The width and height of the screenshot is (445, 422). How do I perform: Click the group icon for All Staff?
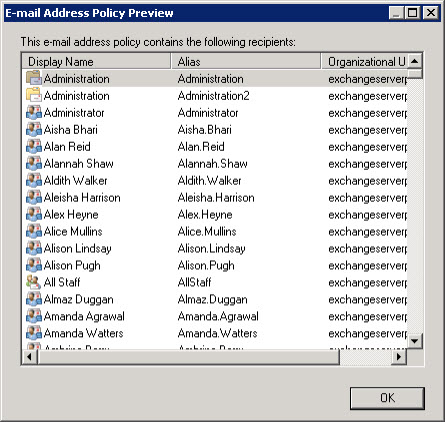[x=34, y=282]
